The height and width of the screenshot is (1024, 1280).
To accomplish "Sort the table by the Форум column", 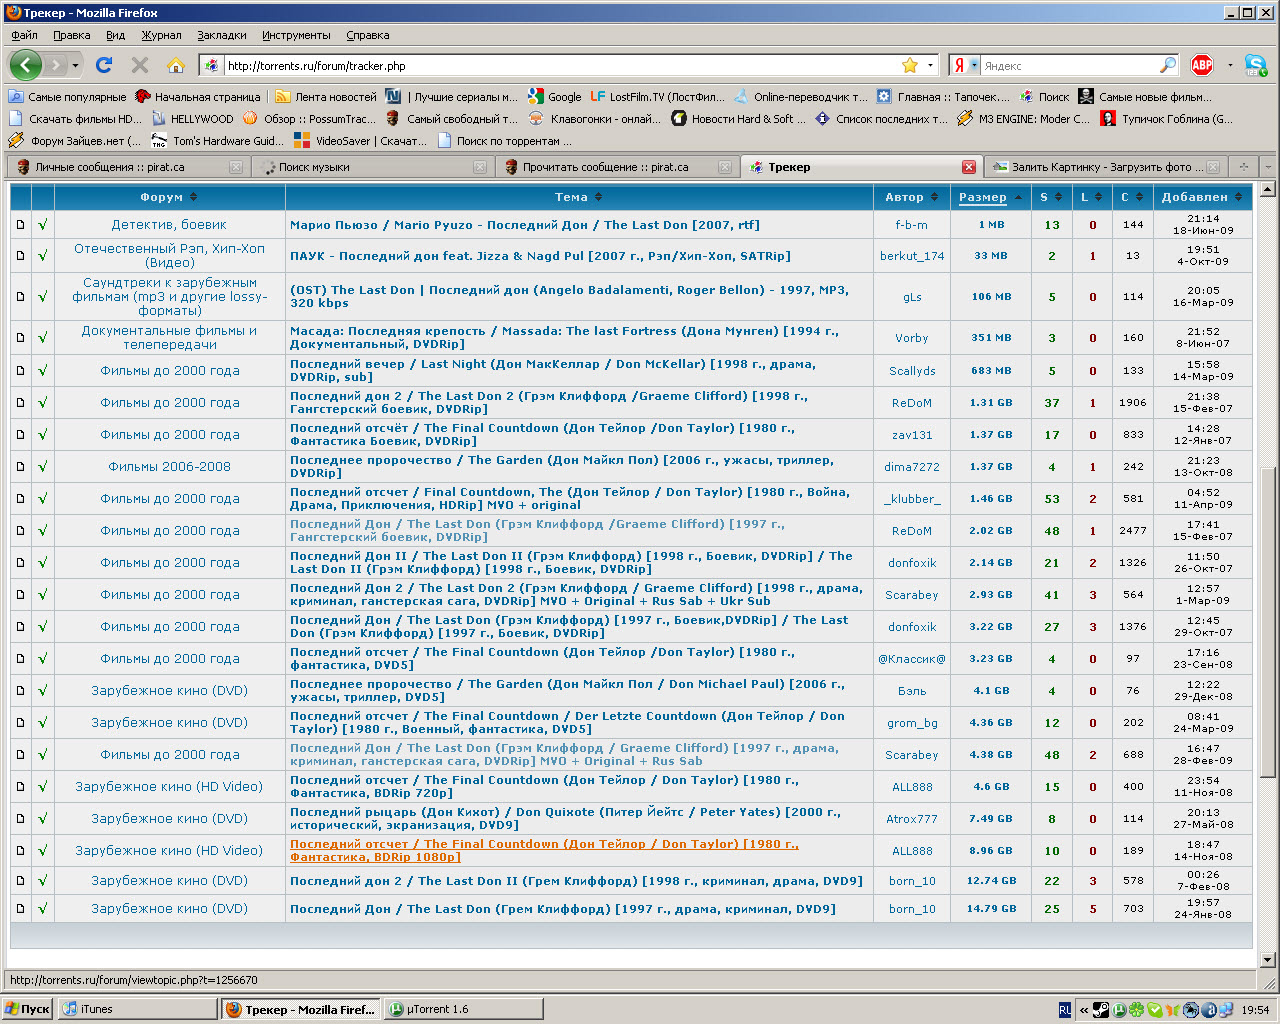I will [x=169, y=197].
